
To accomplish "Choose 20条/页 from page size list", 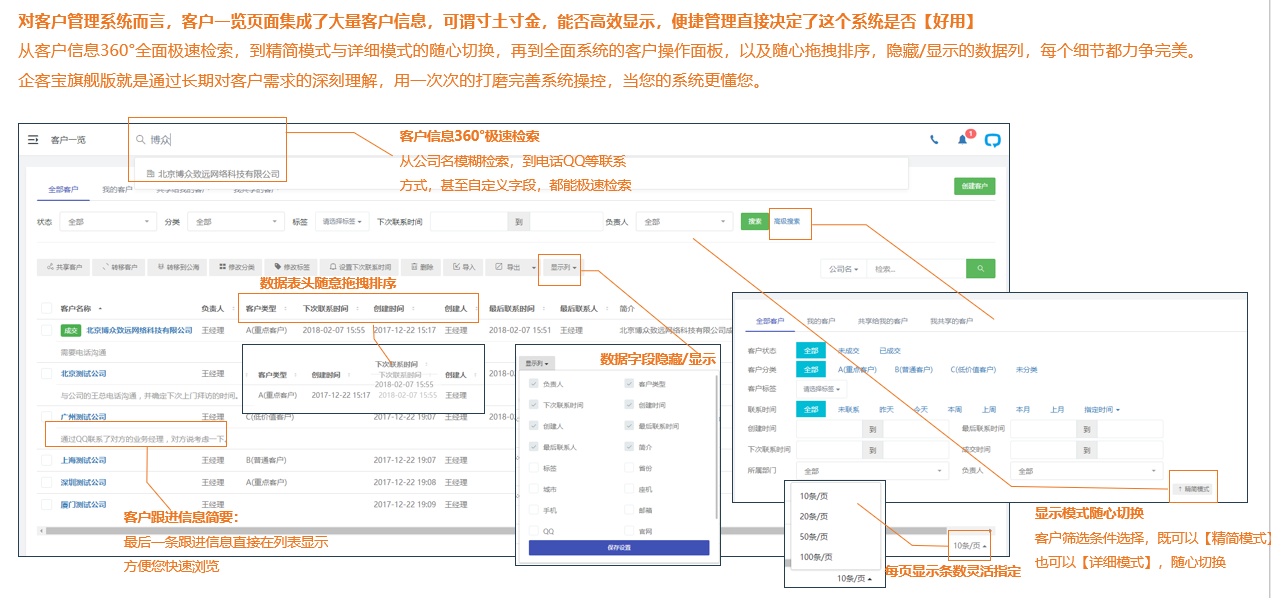I will tap(813, 516).
